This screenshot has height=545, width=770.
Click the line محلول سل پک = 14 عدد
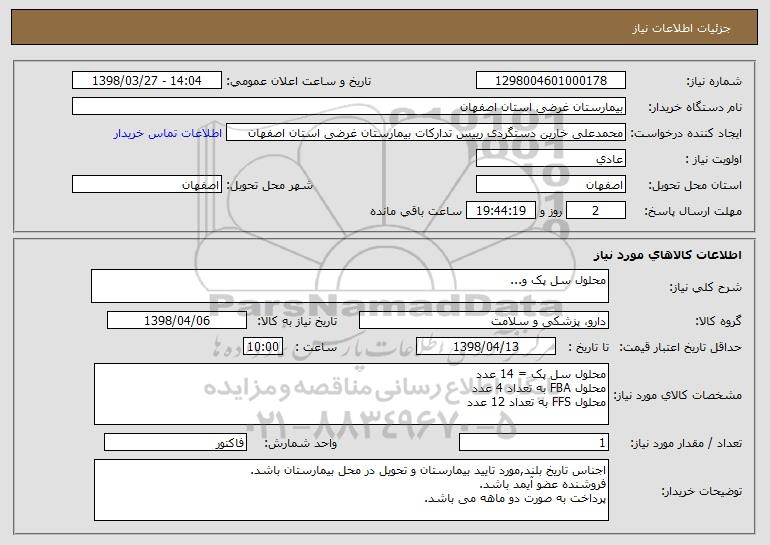pos(541,374)
